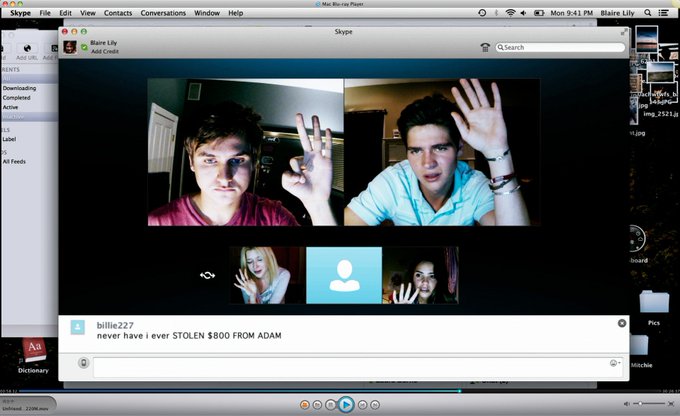Click the player volume speaker icon
The width and height of the screenshot is (680, 416).
point(627,404)
